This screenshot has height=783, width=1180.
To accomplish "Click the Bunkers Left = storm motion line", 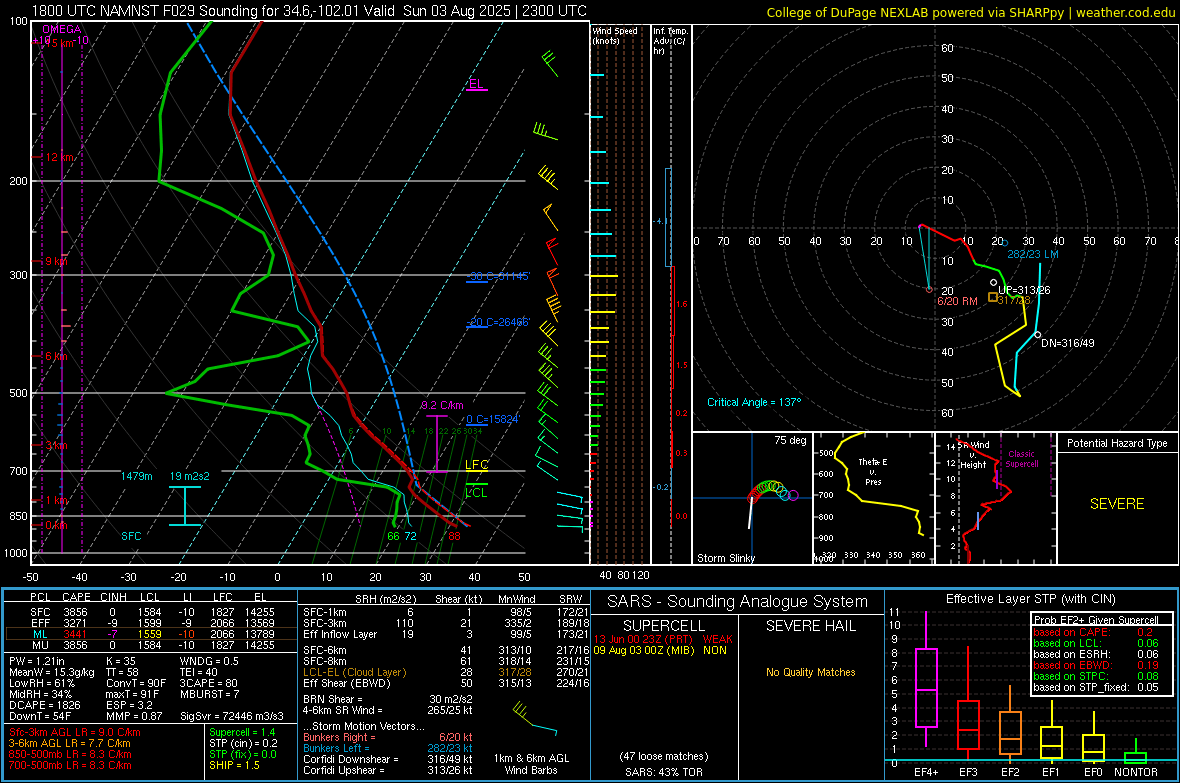I will pos(388,748).
